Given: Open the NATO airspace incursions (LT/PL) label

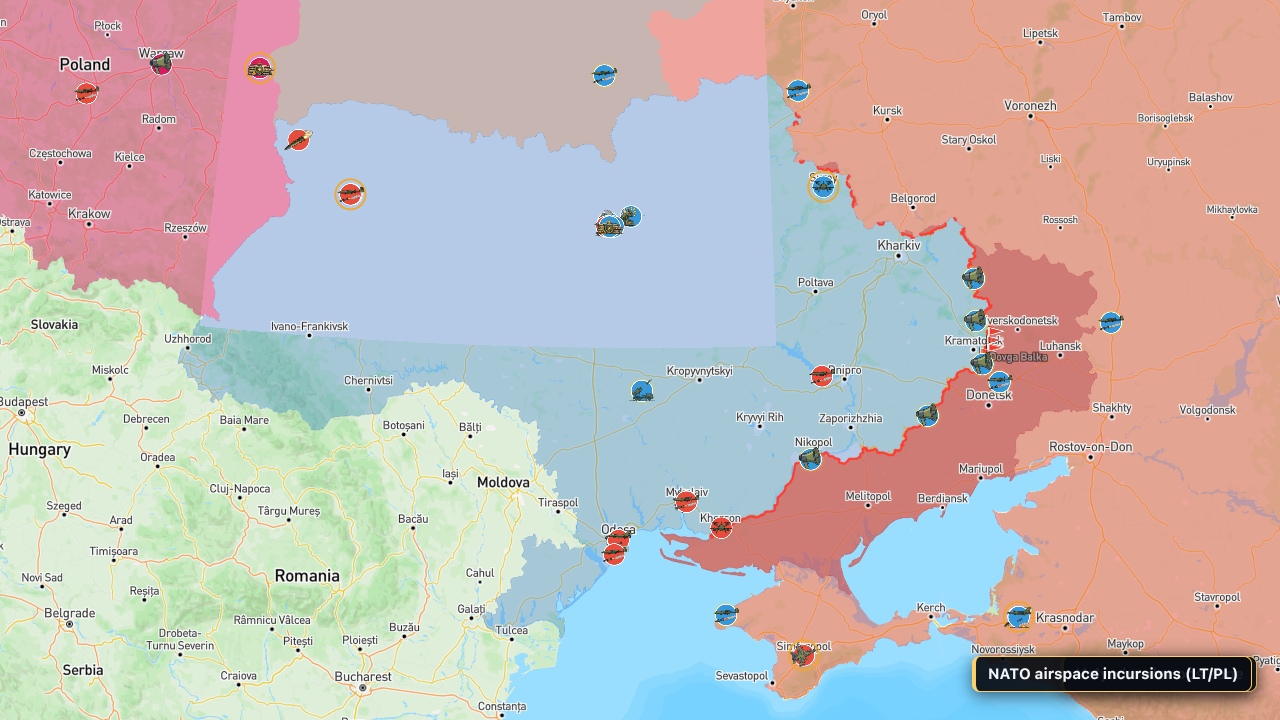Looking at the screenshot, I should point(1112,674).
